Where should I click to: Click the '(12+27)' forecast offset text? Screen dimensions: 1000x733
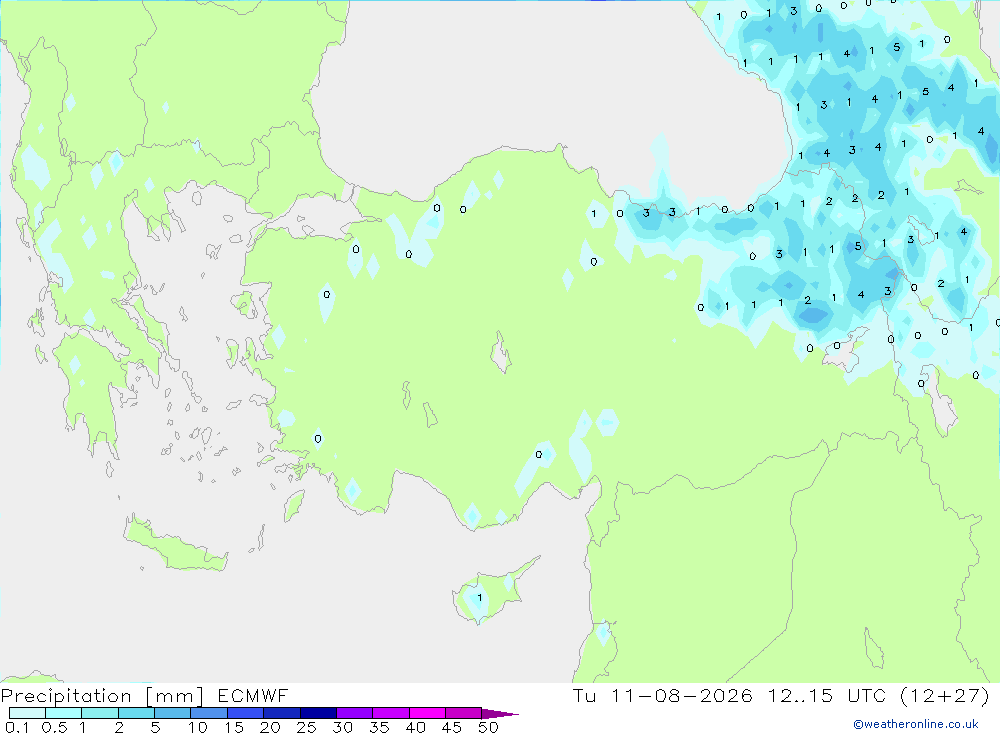tap(945, 695)
